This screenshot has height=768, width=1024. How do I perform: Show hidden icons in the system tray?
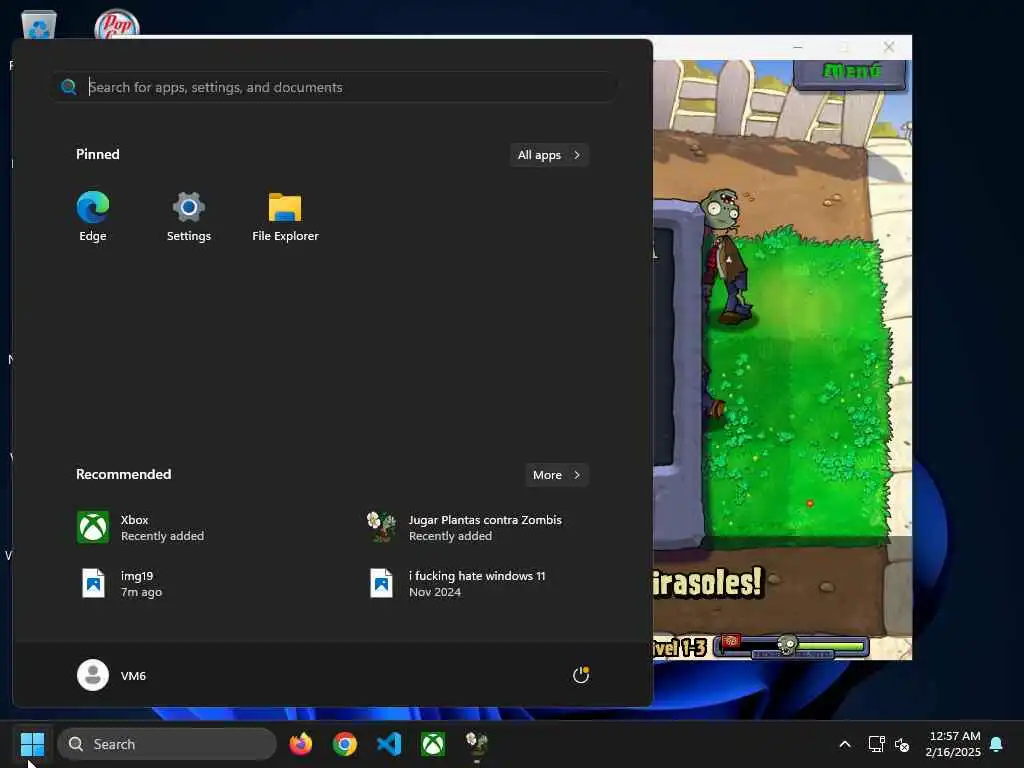tap(844, 744)
